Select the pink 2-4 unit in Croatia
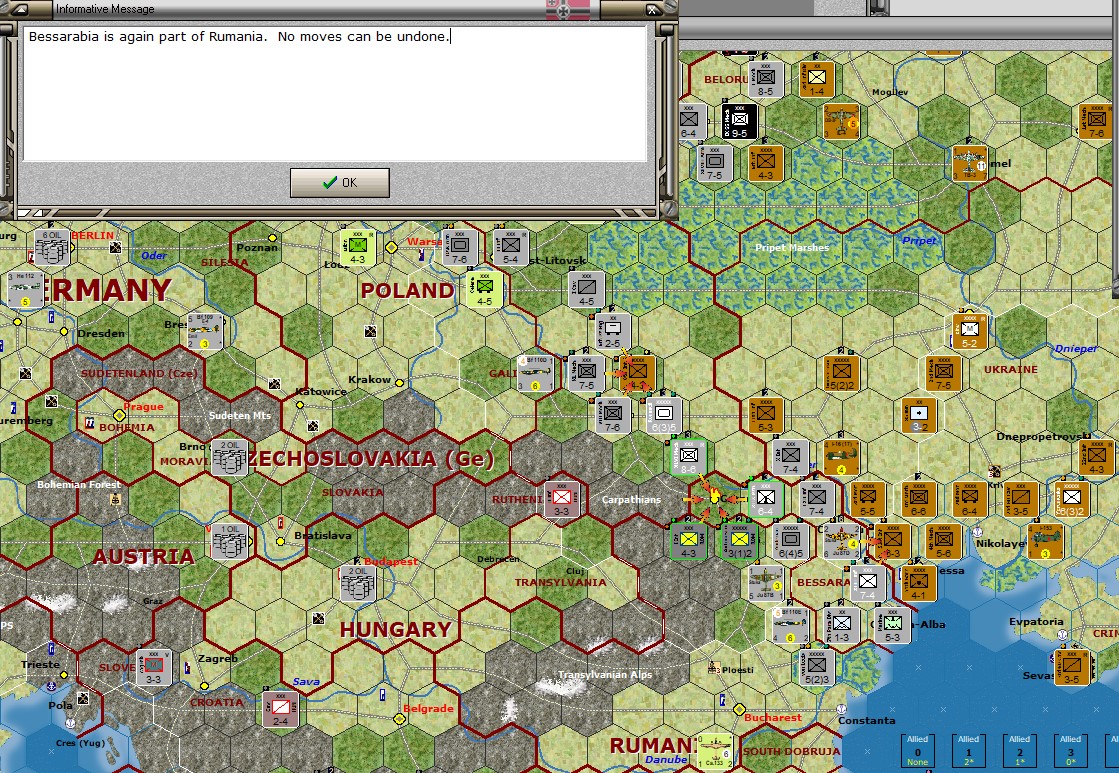This screenshot has height=773, width=1119. pyautogui.click(x=280, y=709)
